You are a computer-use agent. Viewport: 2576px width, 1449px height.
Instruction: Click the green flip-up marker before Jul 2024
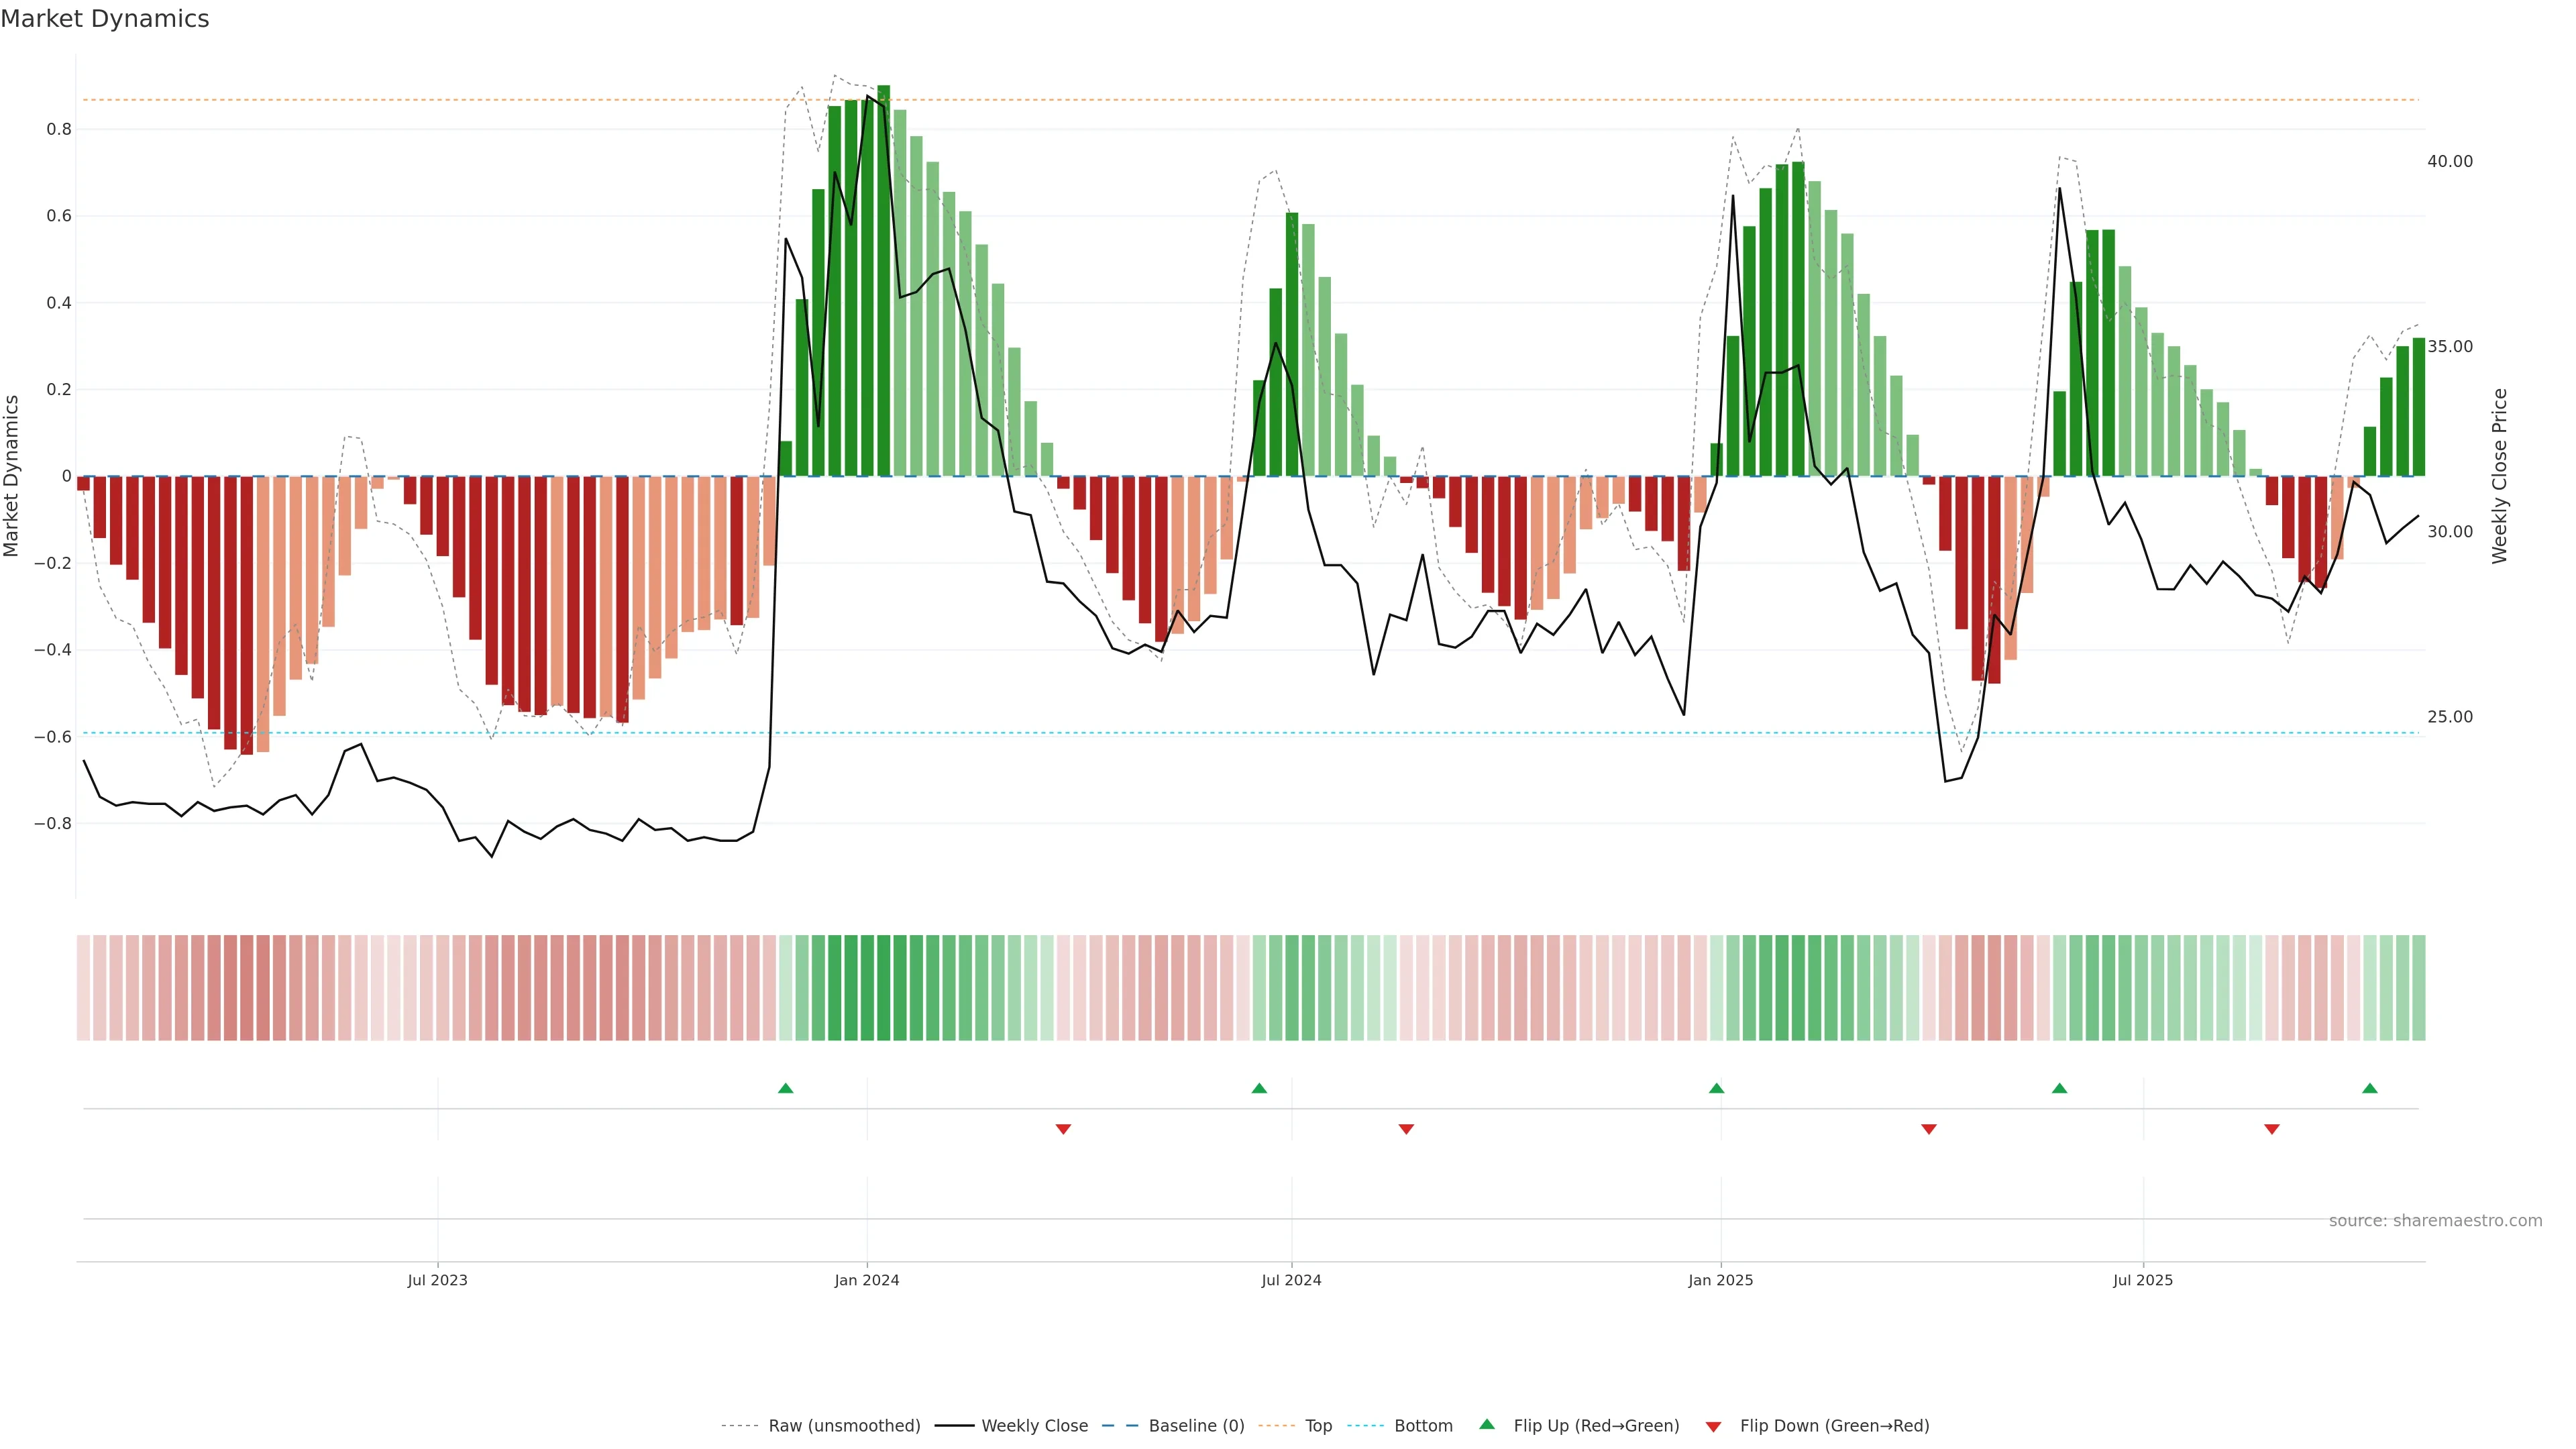click(1259, 1088)
